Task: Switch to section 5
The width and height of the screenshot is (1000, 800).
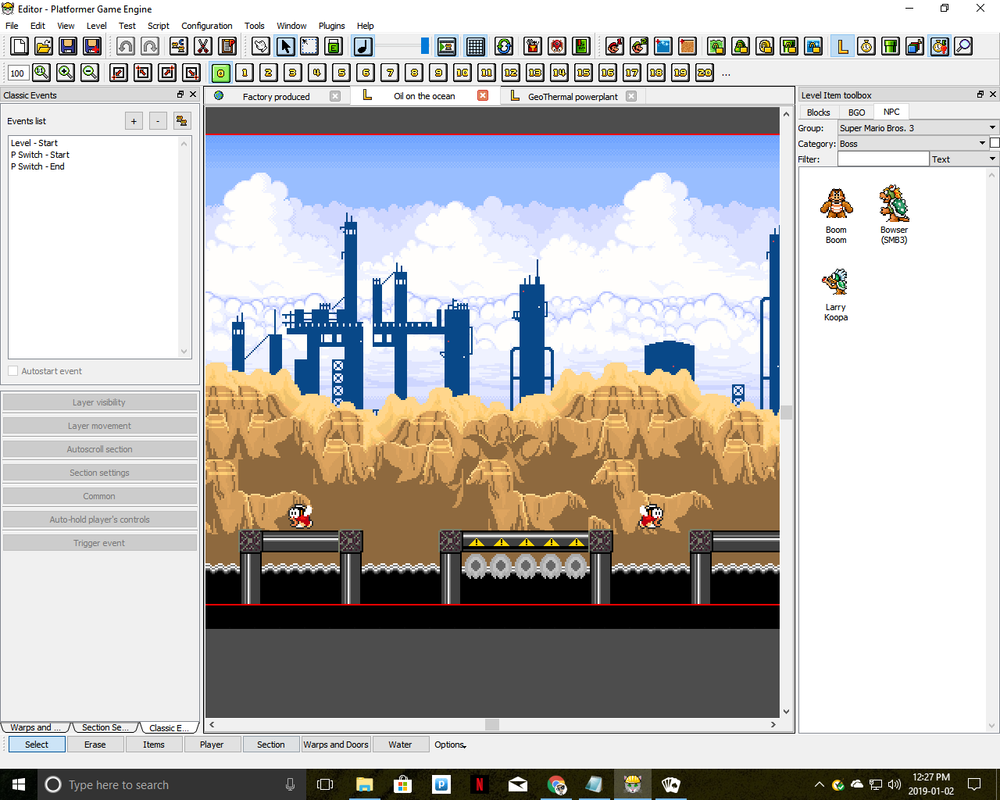Action: pos(341,72)
